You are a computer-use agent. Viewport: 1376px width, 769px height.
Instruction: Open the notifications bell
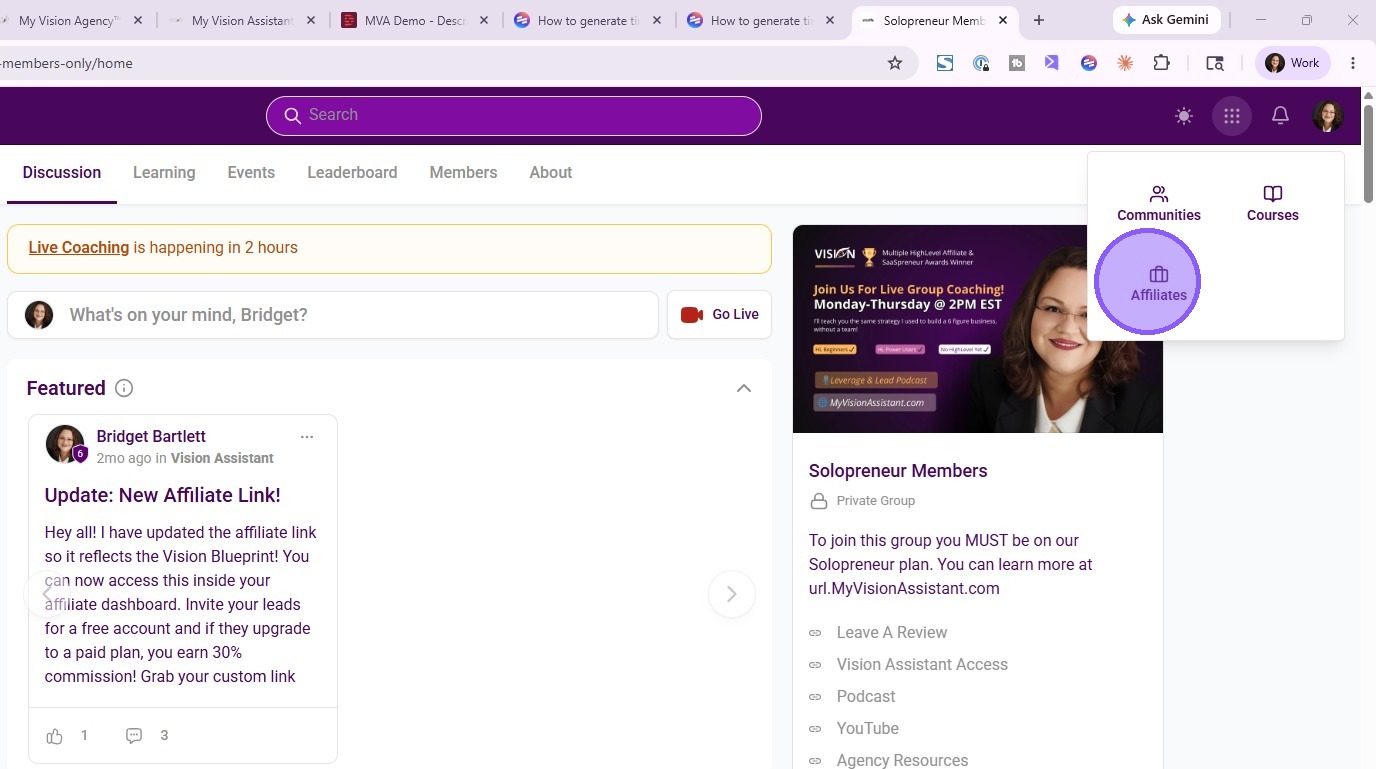tap(1280, 116)
